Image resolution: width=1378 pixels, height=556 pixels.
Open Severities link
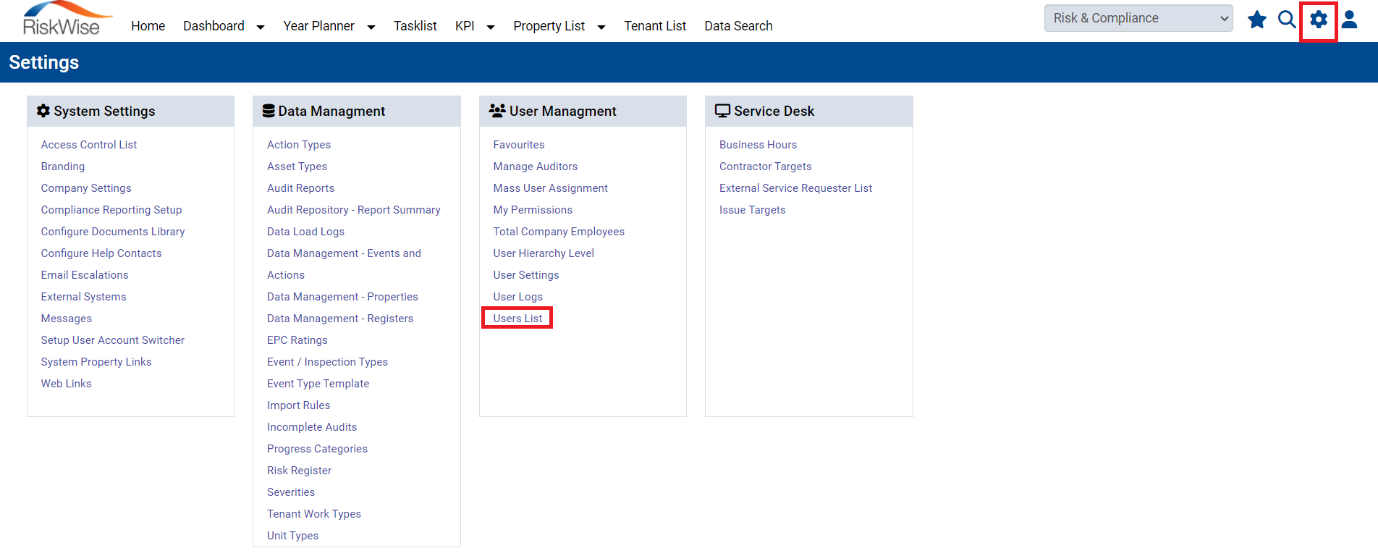point(291,493)
